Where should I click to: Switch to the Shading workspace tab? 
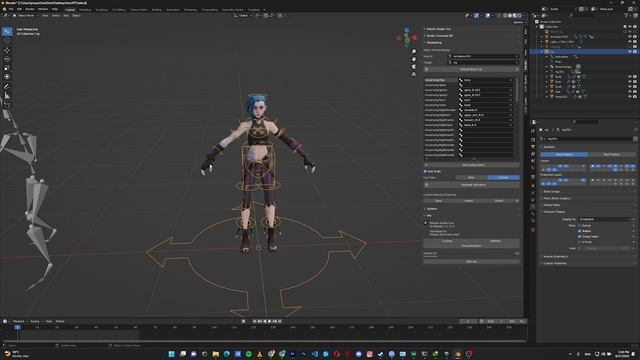[x=156, y=9]
